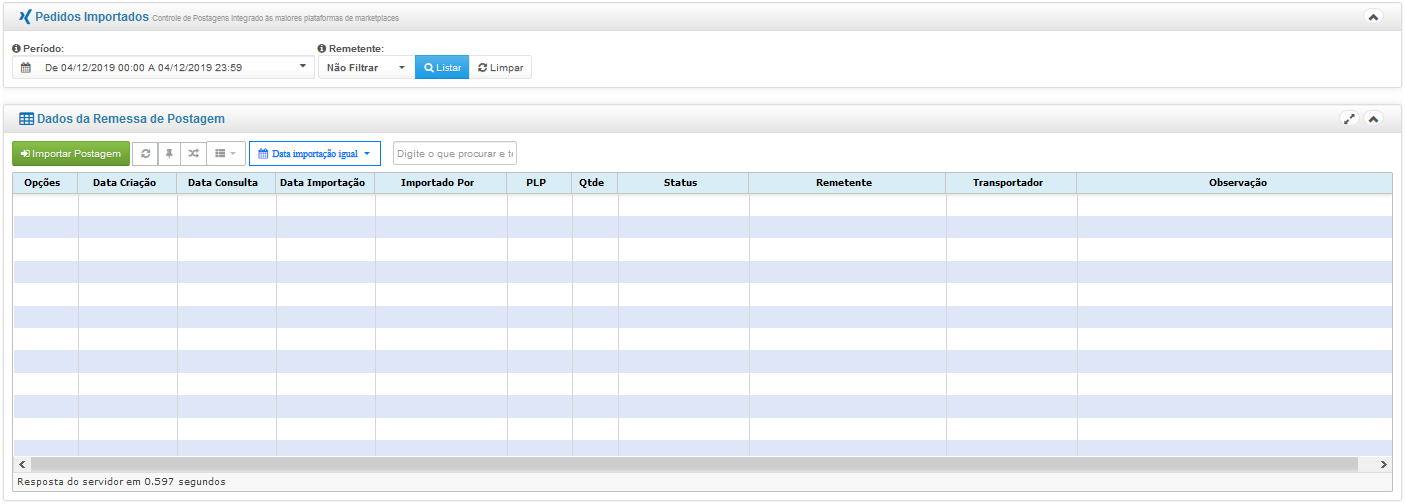This screenshot has height=504, width=1405.
Task: Open the list view options icon dropdown
Action: click(x=225, y=154)
